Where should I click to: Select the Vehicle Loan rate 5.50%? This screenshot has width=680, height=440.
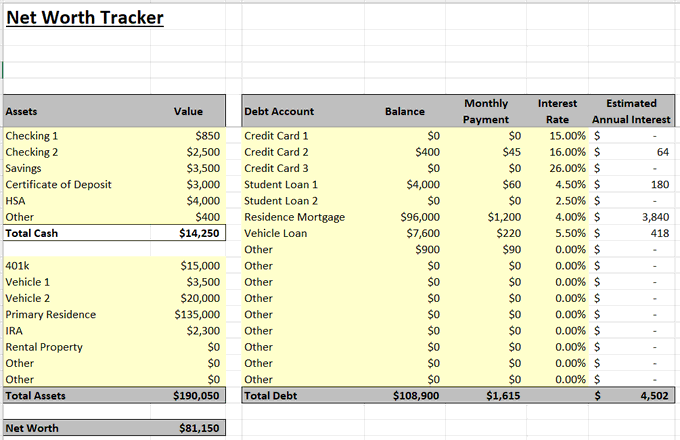pos(571,233)
